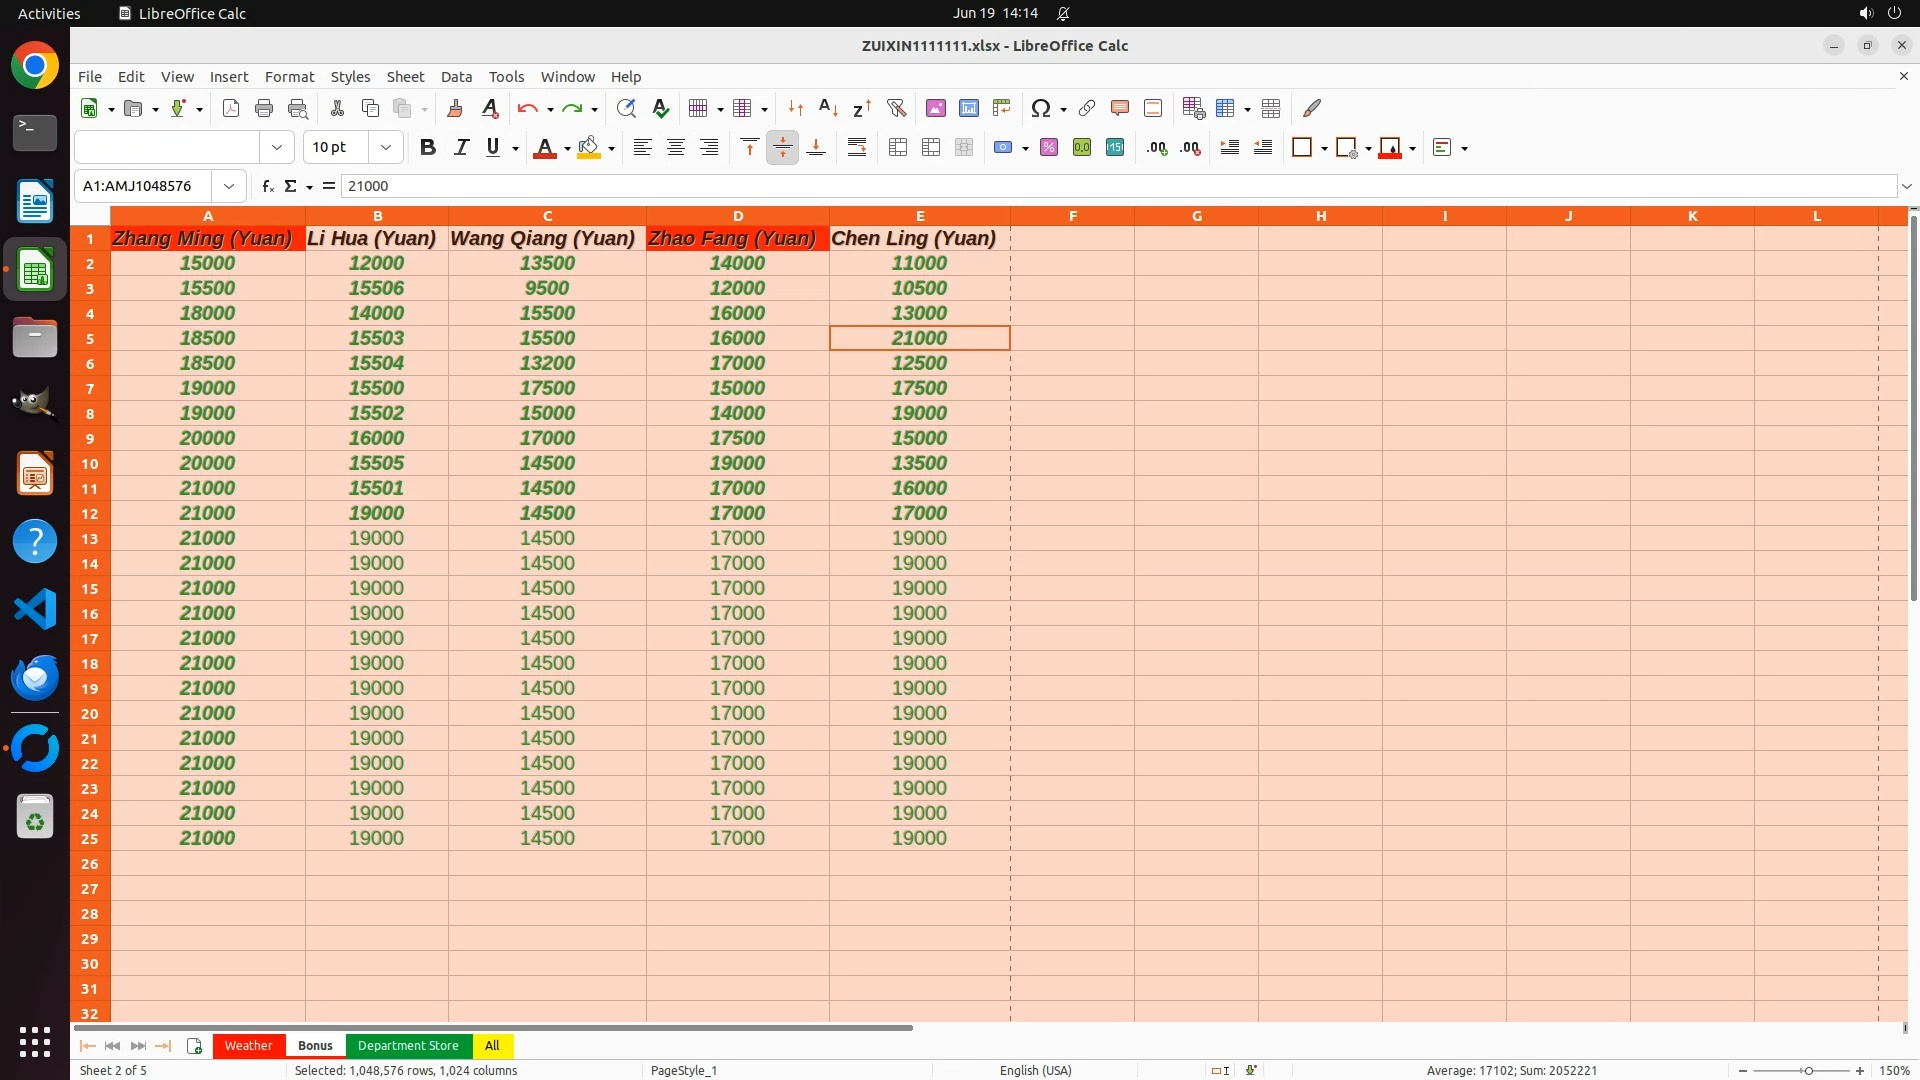Insert a chart using the chart icon
The height and width of the screenshot is (1080, 1920).
pyautogui.click(x=968, y=108)
